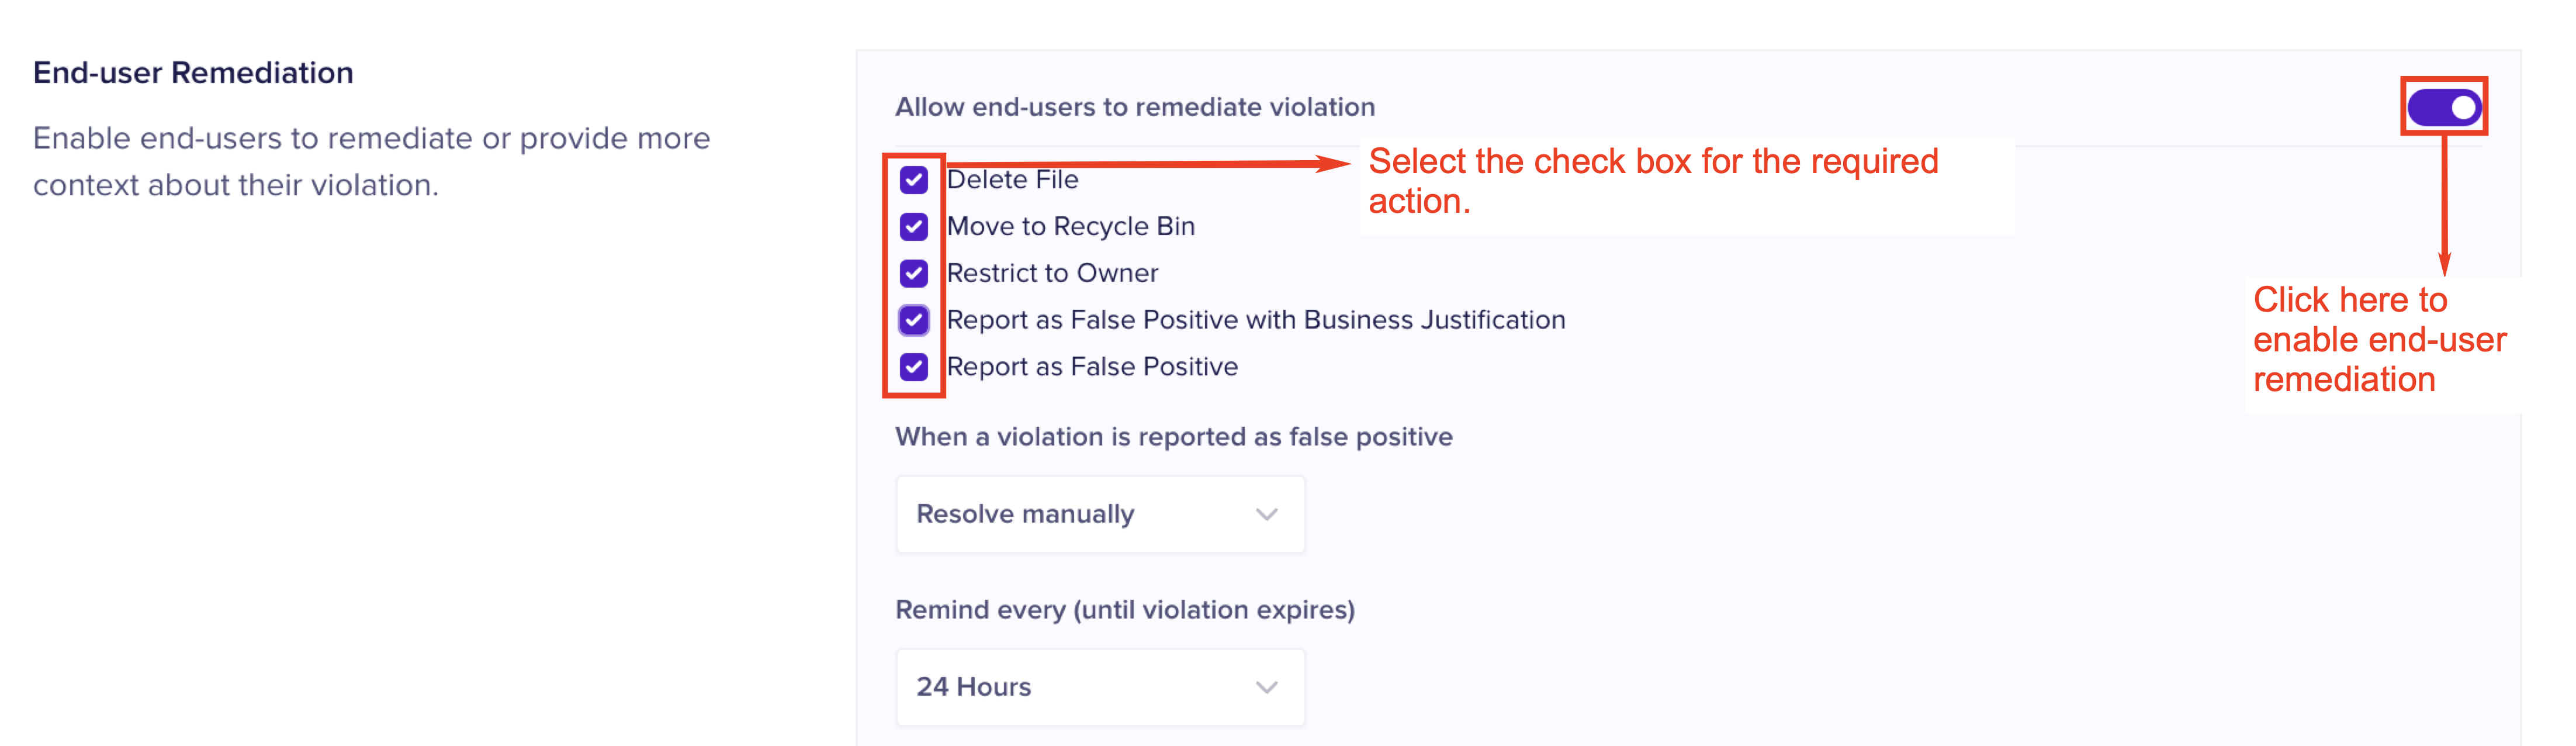Click the Allow end-users to remediate violation label

[x=1134, y=107]
